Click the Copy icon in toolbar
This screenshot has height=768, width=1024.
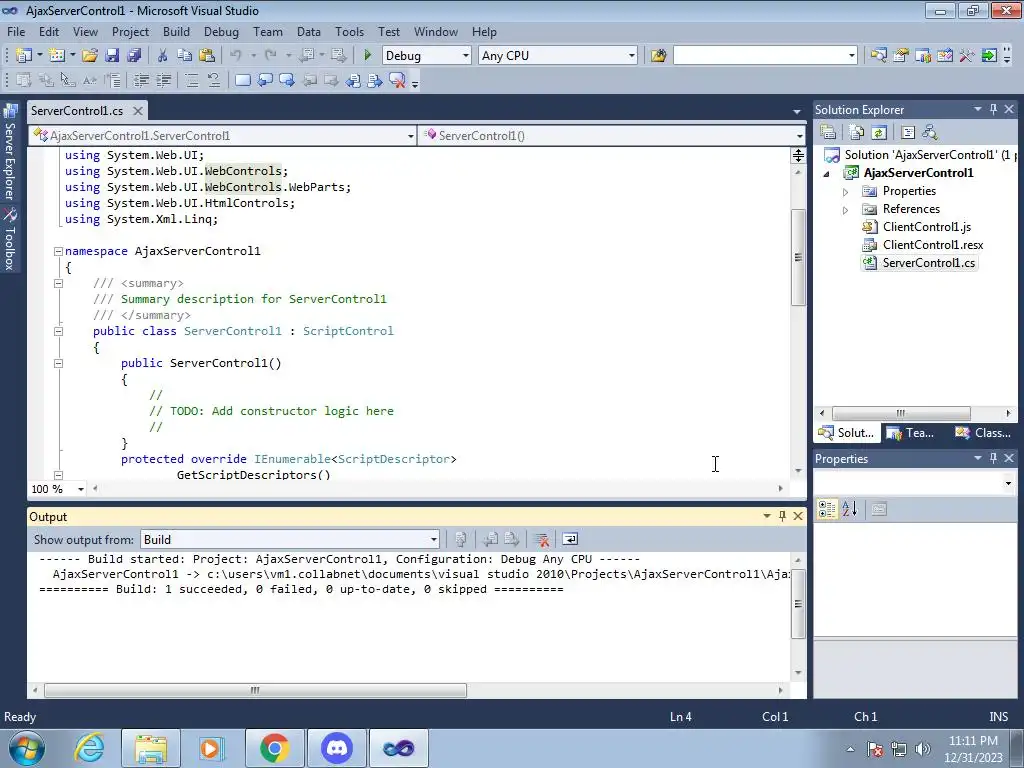[x=184, y=56]
